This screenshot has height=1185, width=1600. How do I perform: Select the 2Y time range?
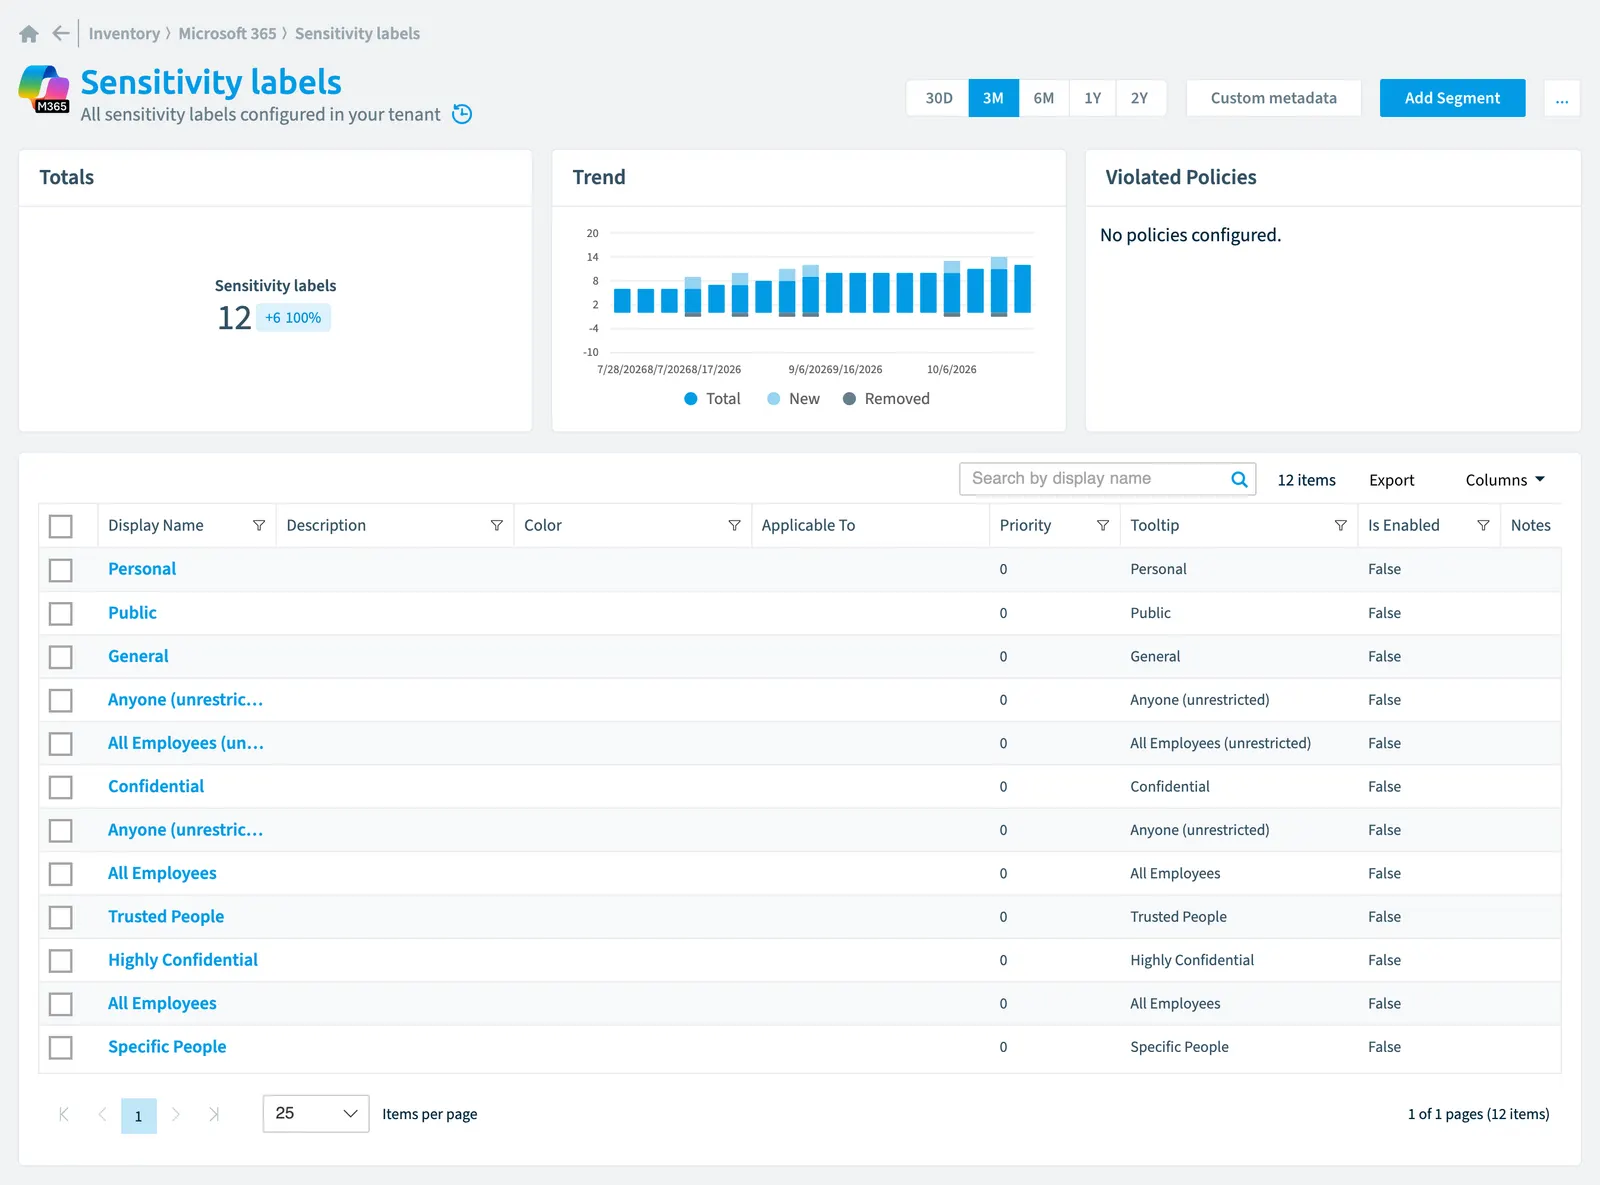click(x=1140, y=98)
